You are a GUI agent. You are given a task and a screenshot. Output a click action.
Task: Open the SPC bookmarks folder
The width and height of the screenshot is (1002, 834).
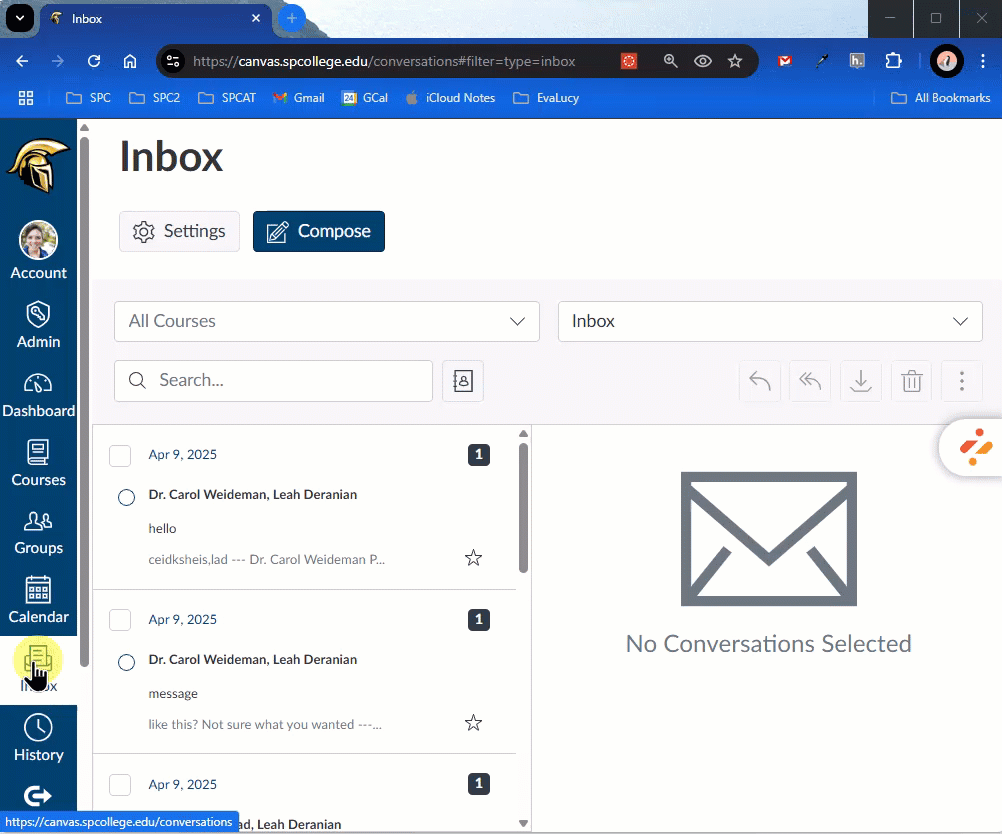89,98
